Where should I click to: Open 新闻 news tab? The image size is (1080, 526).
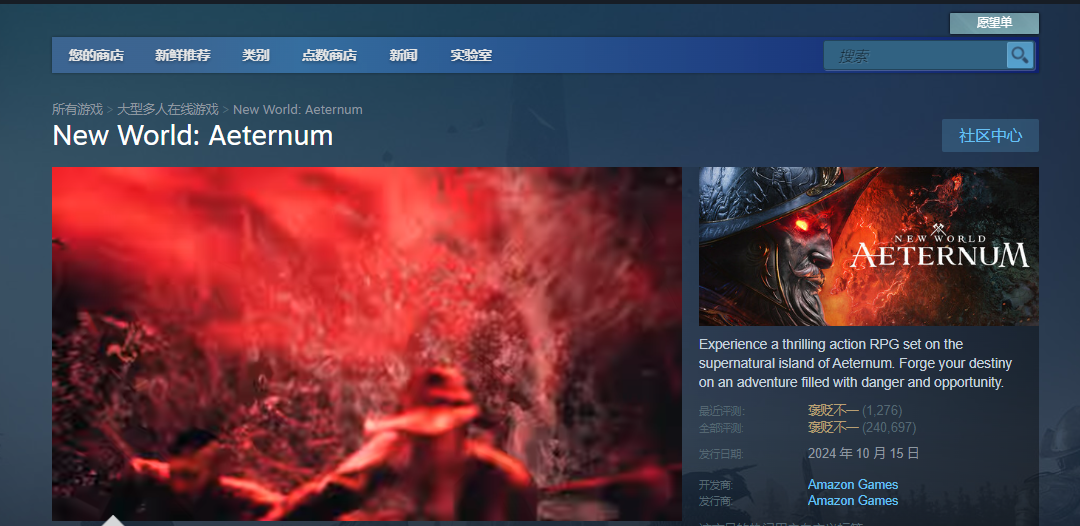tap(403, 56)
